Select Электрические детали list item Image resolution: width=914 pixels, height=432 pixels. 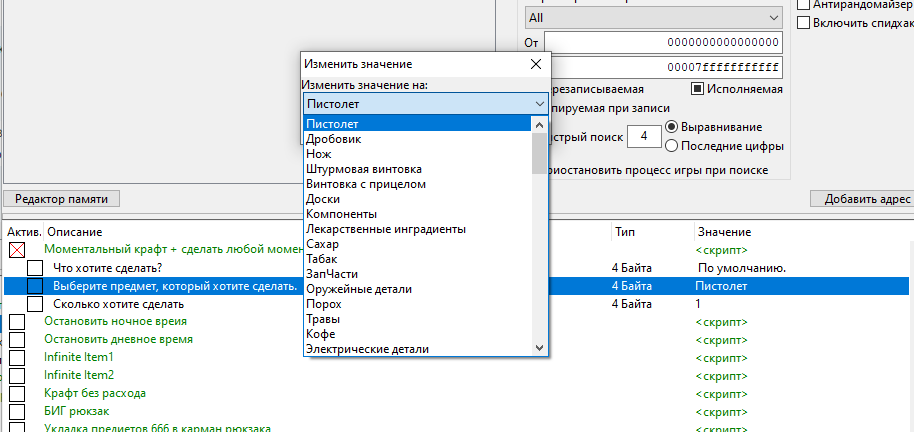point(367,349)
